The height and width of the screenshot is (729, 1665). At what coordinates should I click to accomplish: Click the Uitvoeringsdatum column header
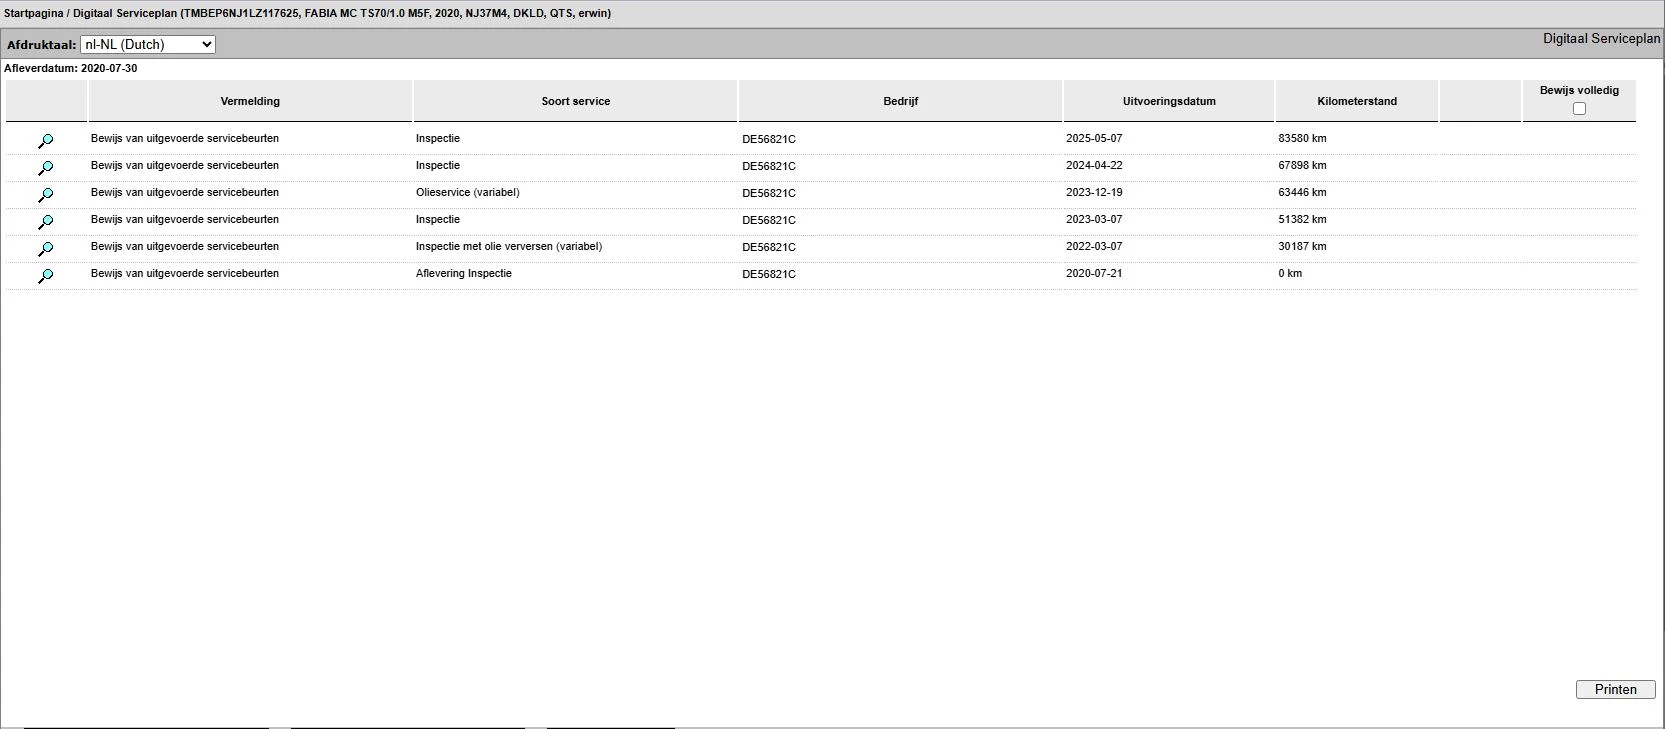(1169, 101)
